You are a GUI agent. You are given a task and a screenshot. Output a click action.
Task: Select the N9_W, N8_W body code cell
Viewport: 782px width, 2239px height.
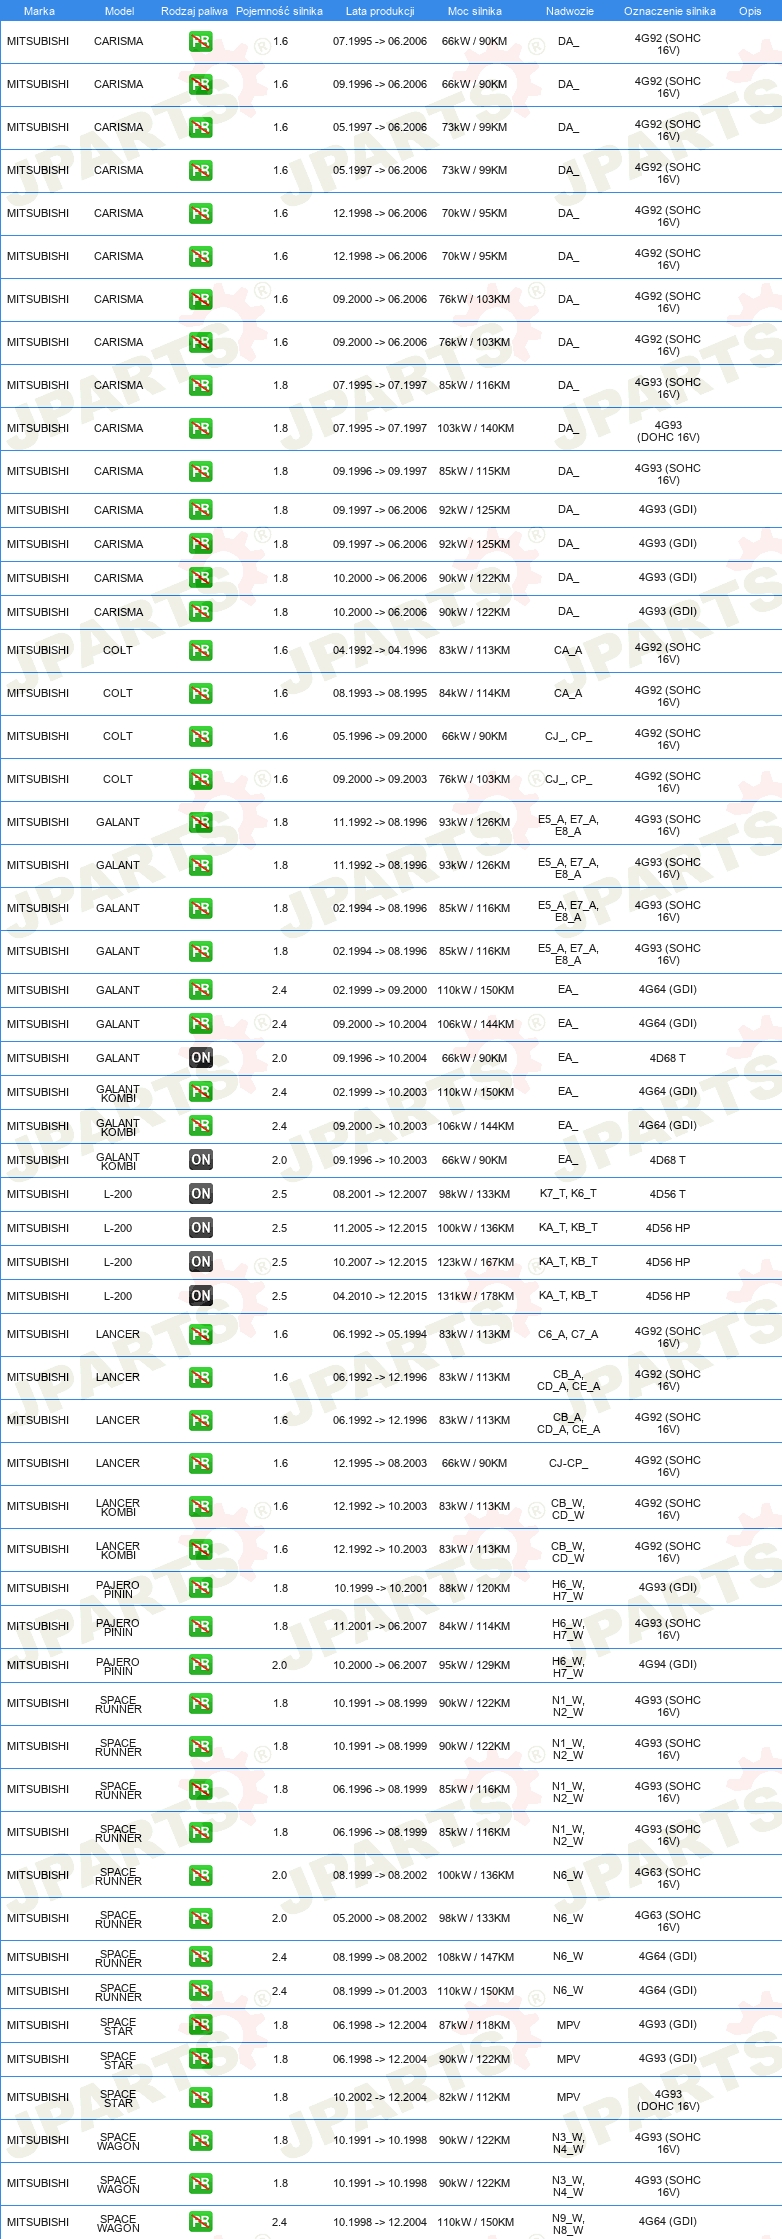(568, 2222)
